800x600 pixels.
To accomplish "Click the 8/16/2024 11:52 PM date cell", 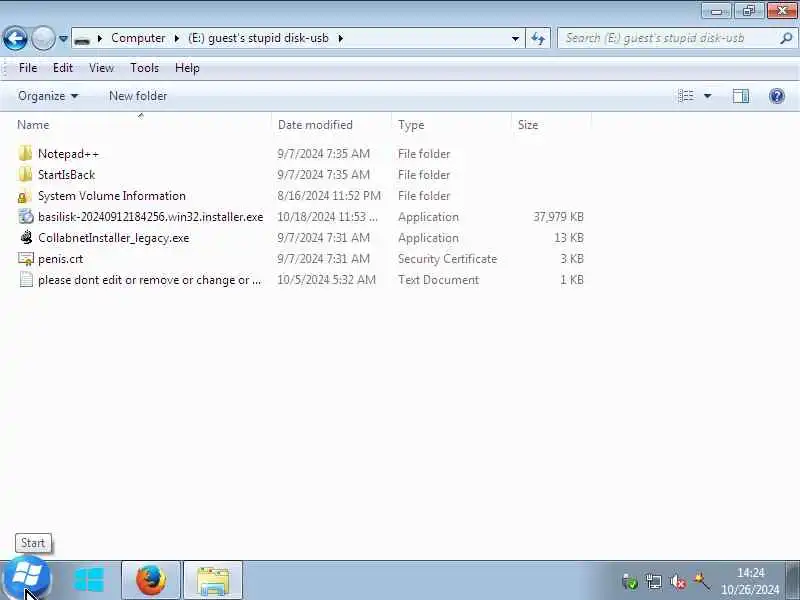I will 329,196.
